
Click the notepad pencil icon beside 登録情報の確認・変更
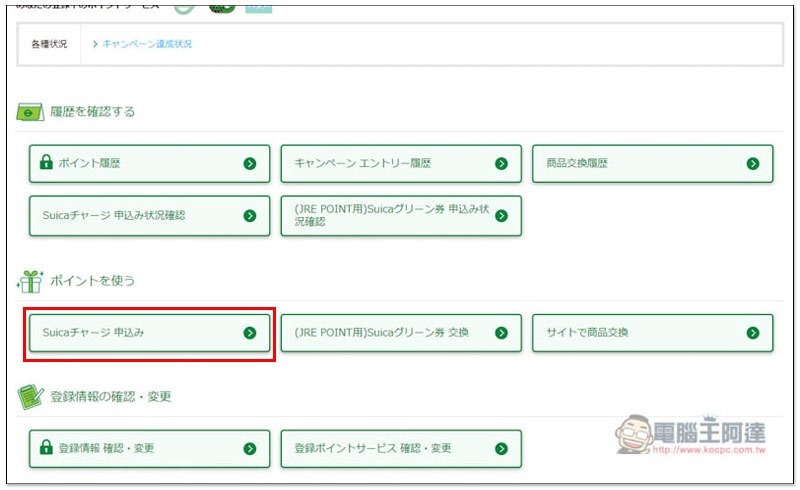[x=31, y=397]
